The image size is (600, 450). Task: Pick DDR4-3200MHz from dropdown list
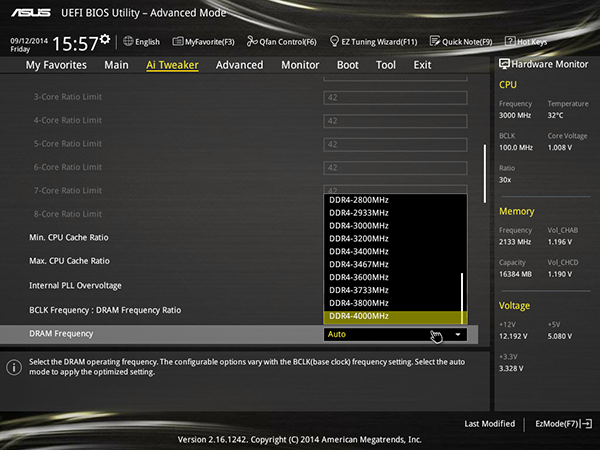[x=393, y=238]
